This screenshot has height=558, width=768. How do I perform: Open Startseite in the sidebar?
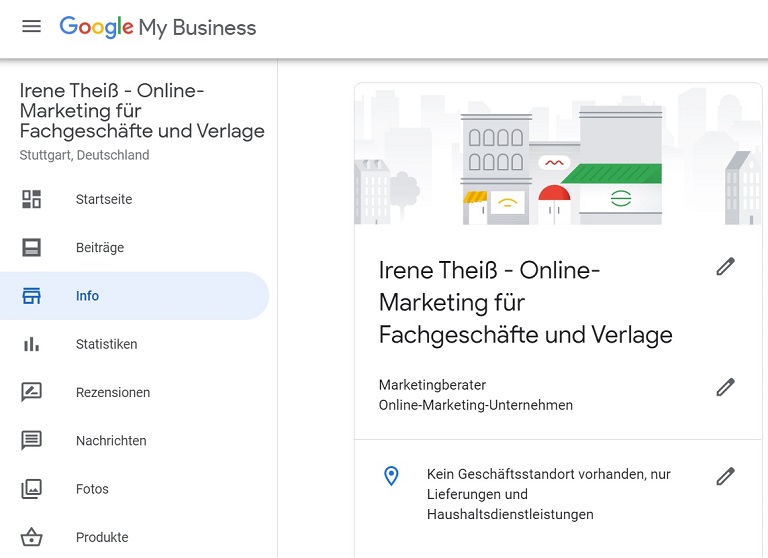134,199
